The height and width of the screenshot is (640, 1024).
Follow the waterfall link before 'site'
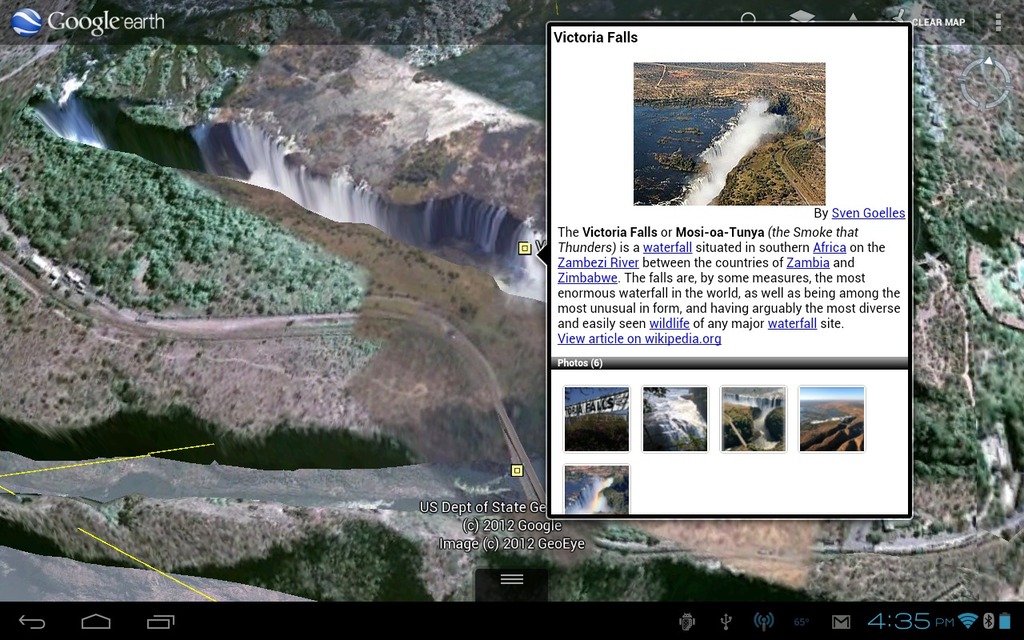click(x=792, y=323)
